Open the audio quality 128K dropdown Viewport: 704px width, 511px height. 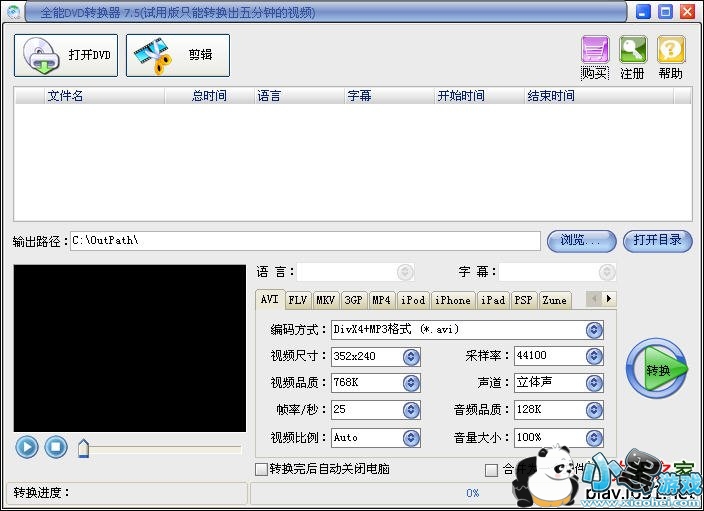click(x=594, y=410)
